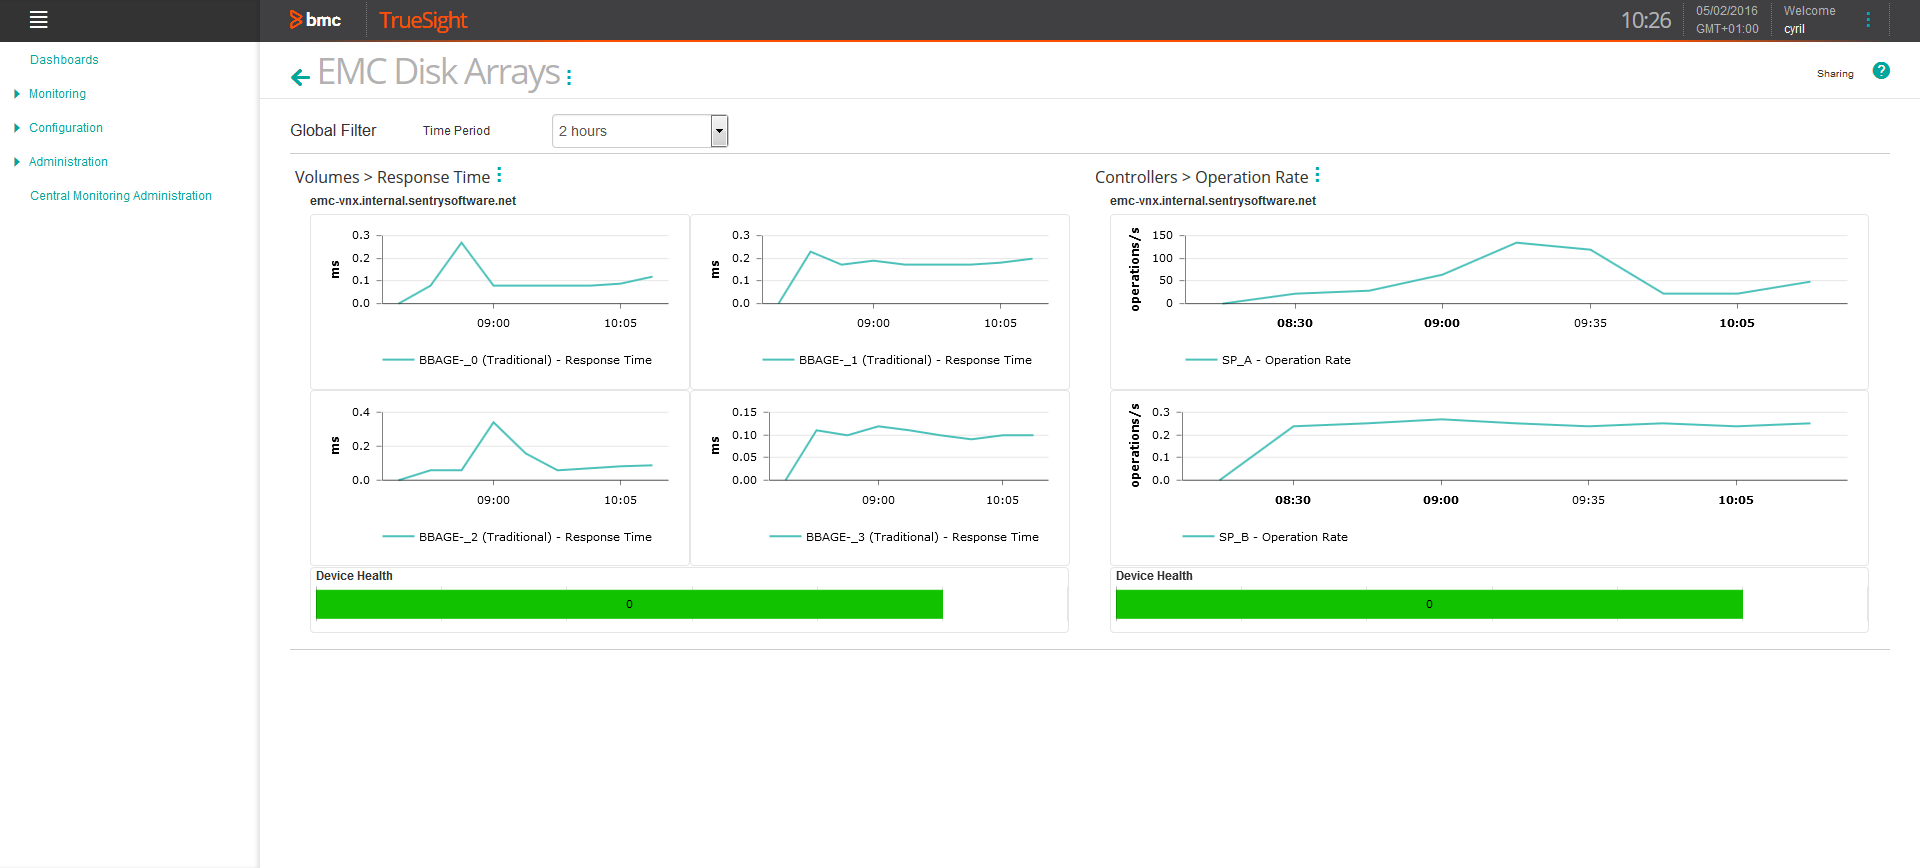Screen dimensions: 1920x868
Task: Expand the Configuration navigation section
Action: point(17,128)
